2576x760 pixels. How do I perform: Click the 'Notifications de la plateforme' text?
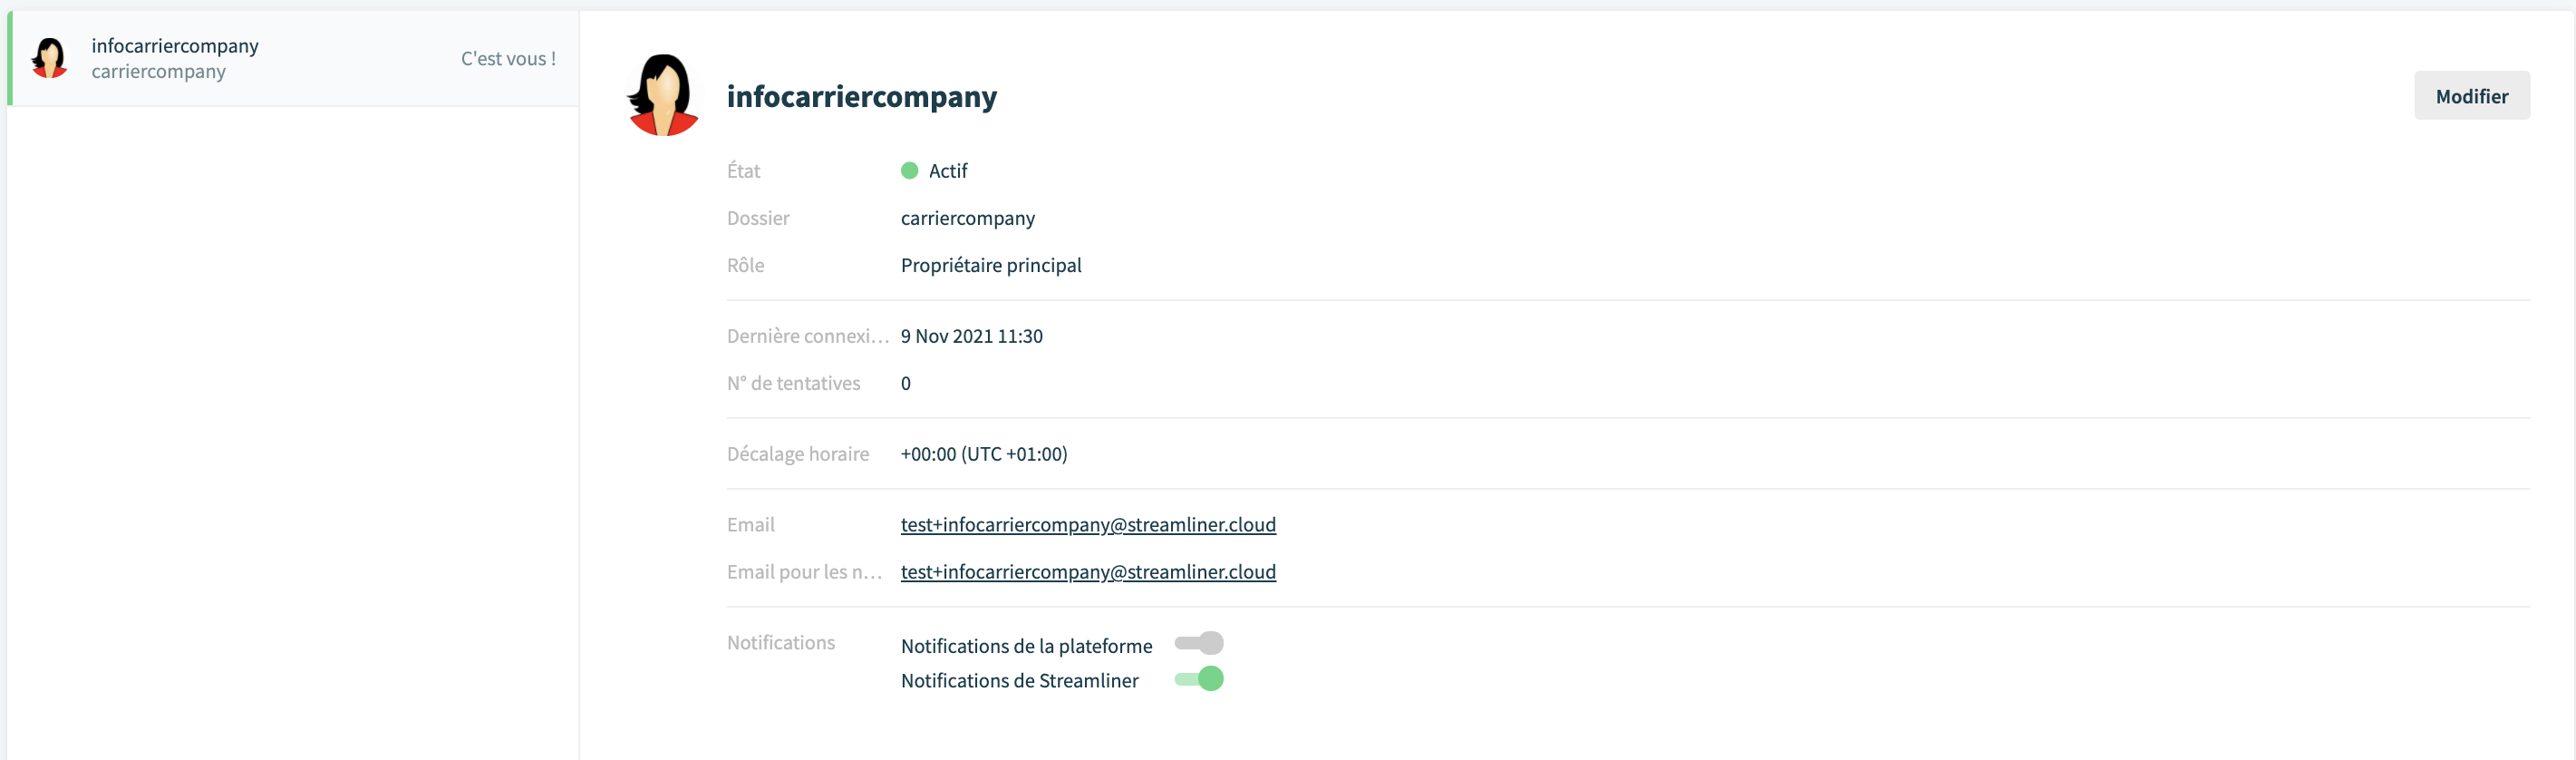point(1026,647)
